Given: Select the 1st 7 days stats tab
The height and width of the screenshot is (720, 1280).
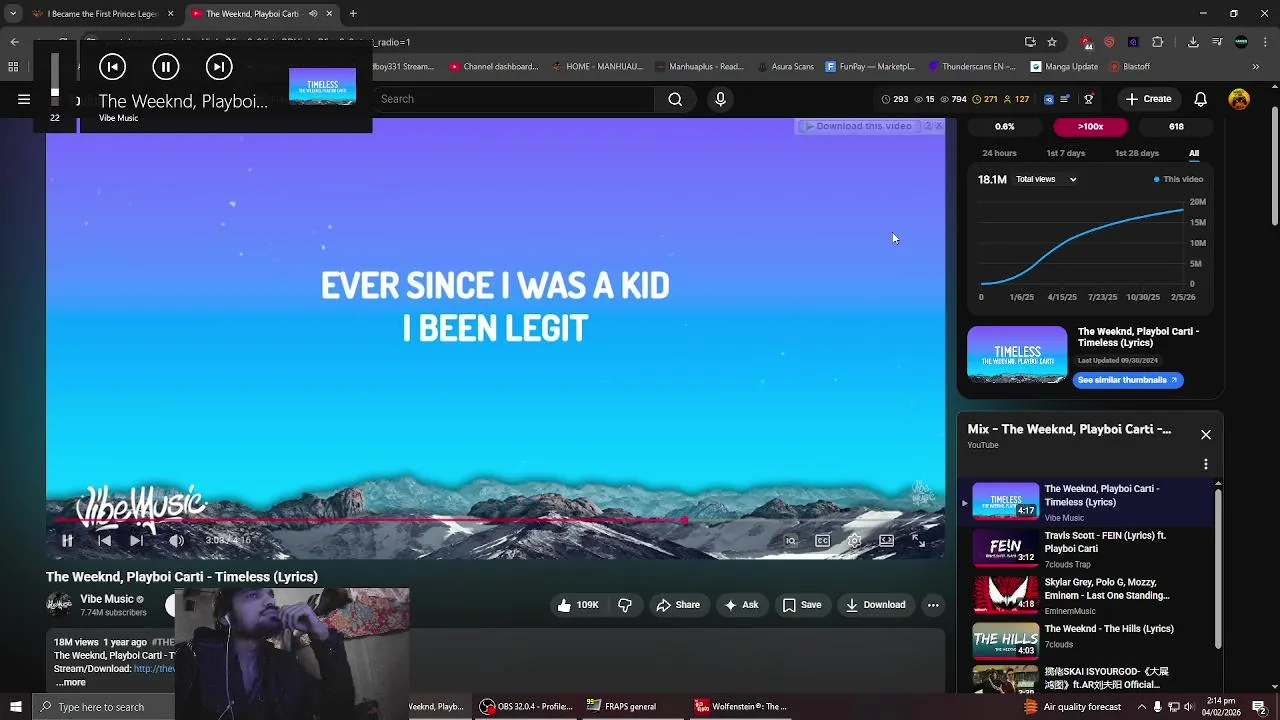Looking at the screenshot, I should click(1065, 153).
